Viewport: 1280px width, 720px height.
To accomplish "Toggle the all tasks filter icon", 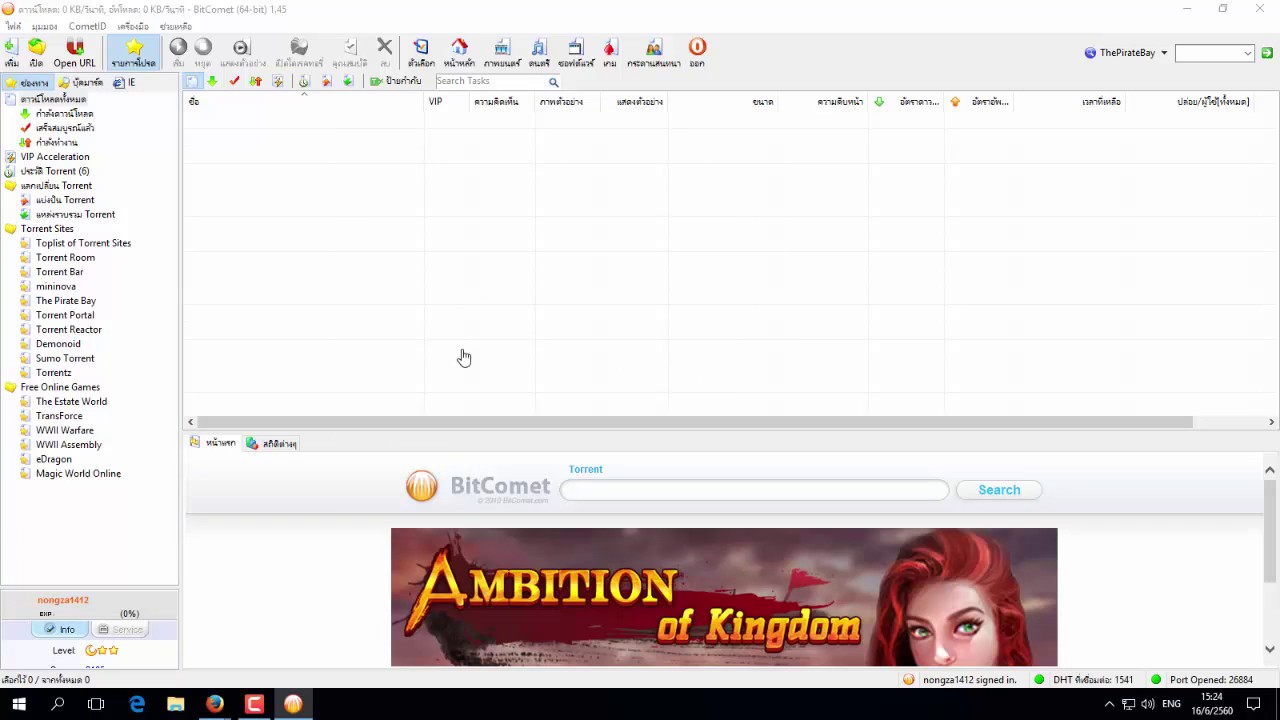I will pyautogui.click(x=192, y=81).
